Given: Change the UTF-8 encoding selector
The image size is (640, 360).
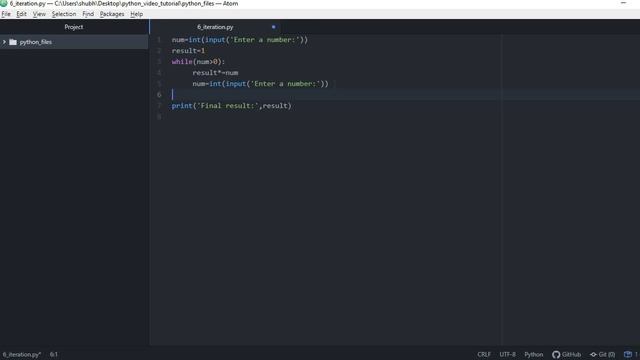Looking at the screenshot, I should (x=507, y=354).
